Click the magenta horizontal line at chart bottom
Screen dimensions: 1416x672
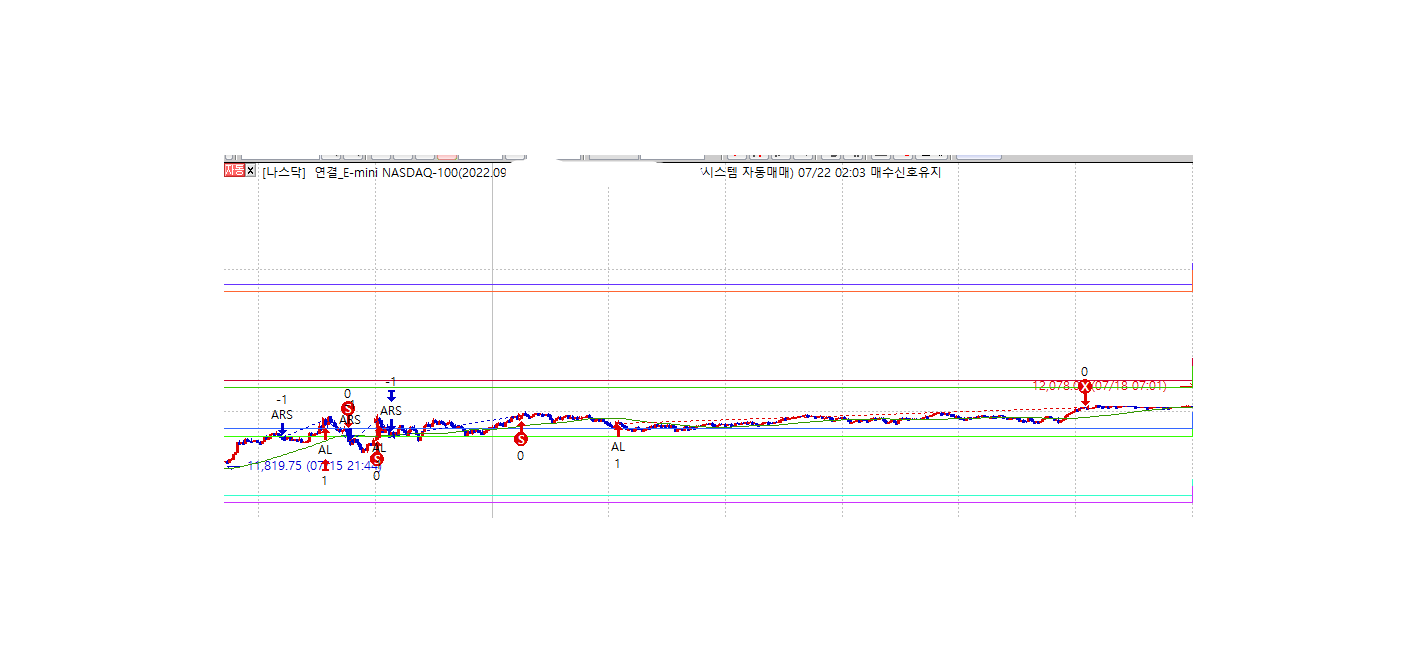700,503
